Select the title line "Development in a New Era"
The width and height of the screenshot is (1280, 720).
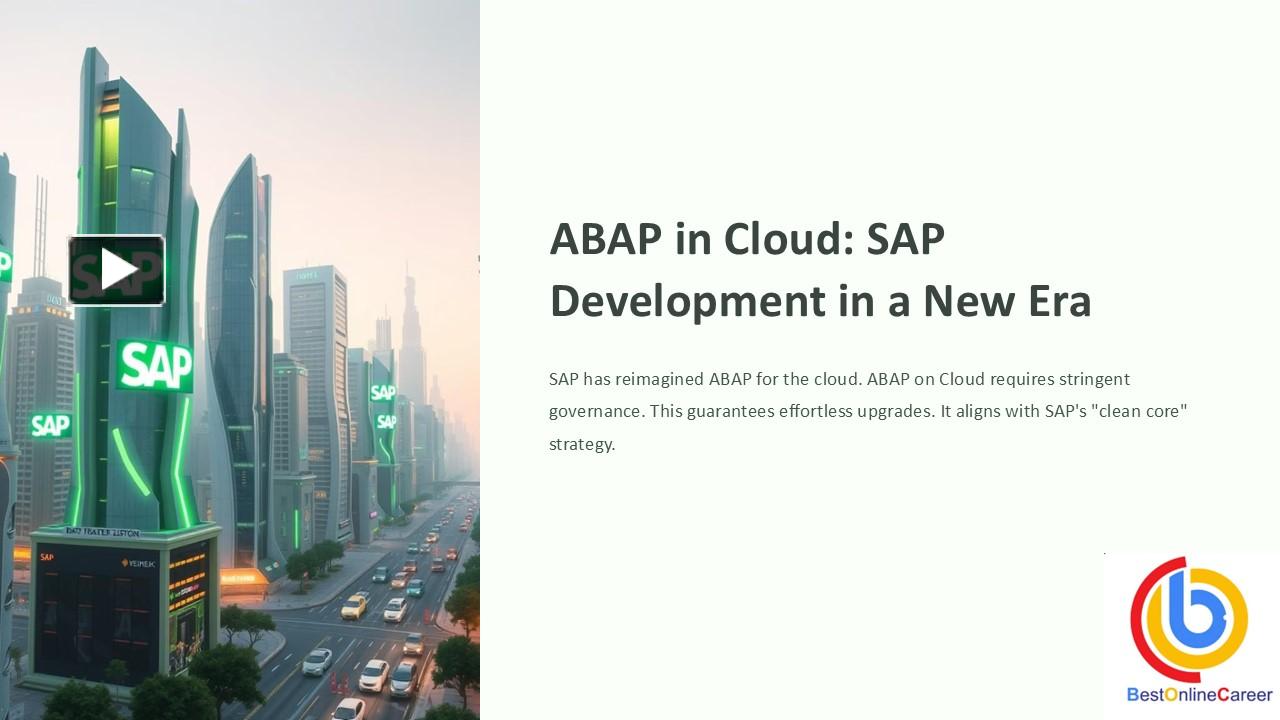(x=820, y=301)
